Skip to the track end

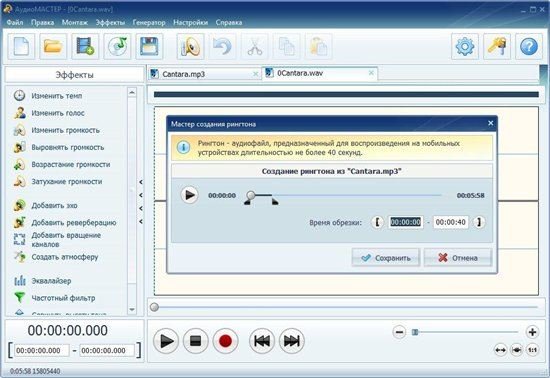click(291, 341)
